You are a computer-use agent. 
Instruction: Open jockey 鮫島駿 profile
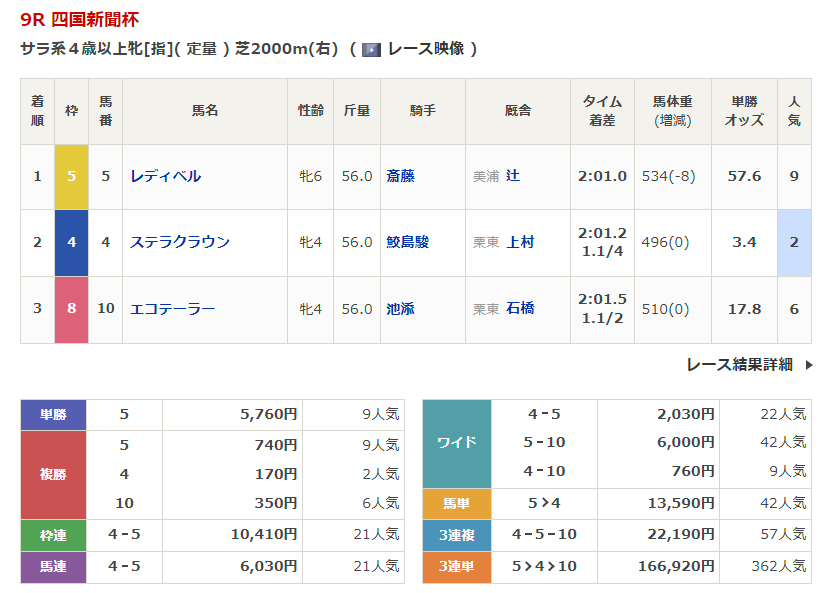[x=408, y=242]
